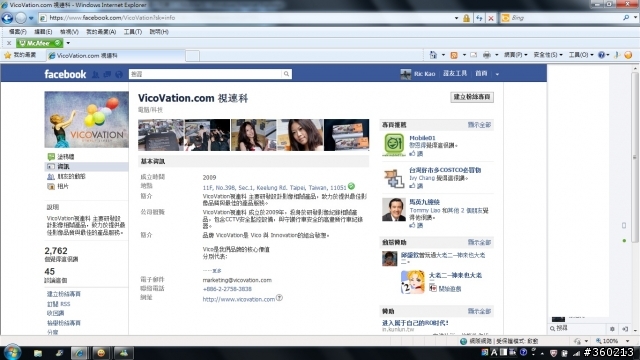Click the Facebook logo
The image size is (640, 360).
(65, 74)
